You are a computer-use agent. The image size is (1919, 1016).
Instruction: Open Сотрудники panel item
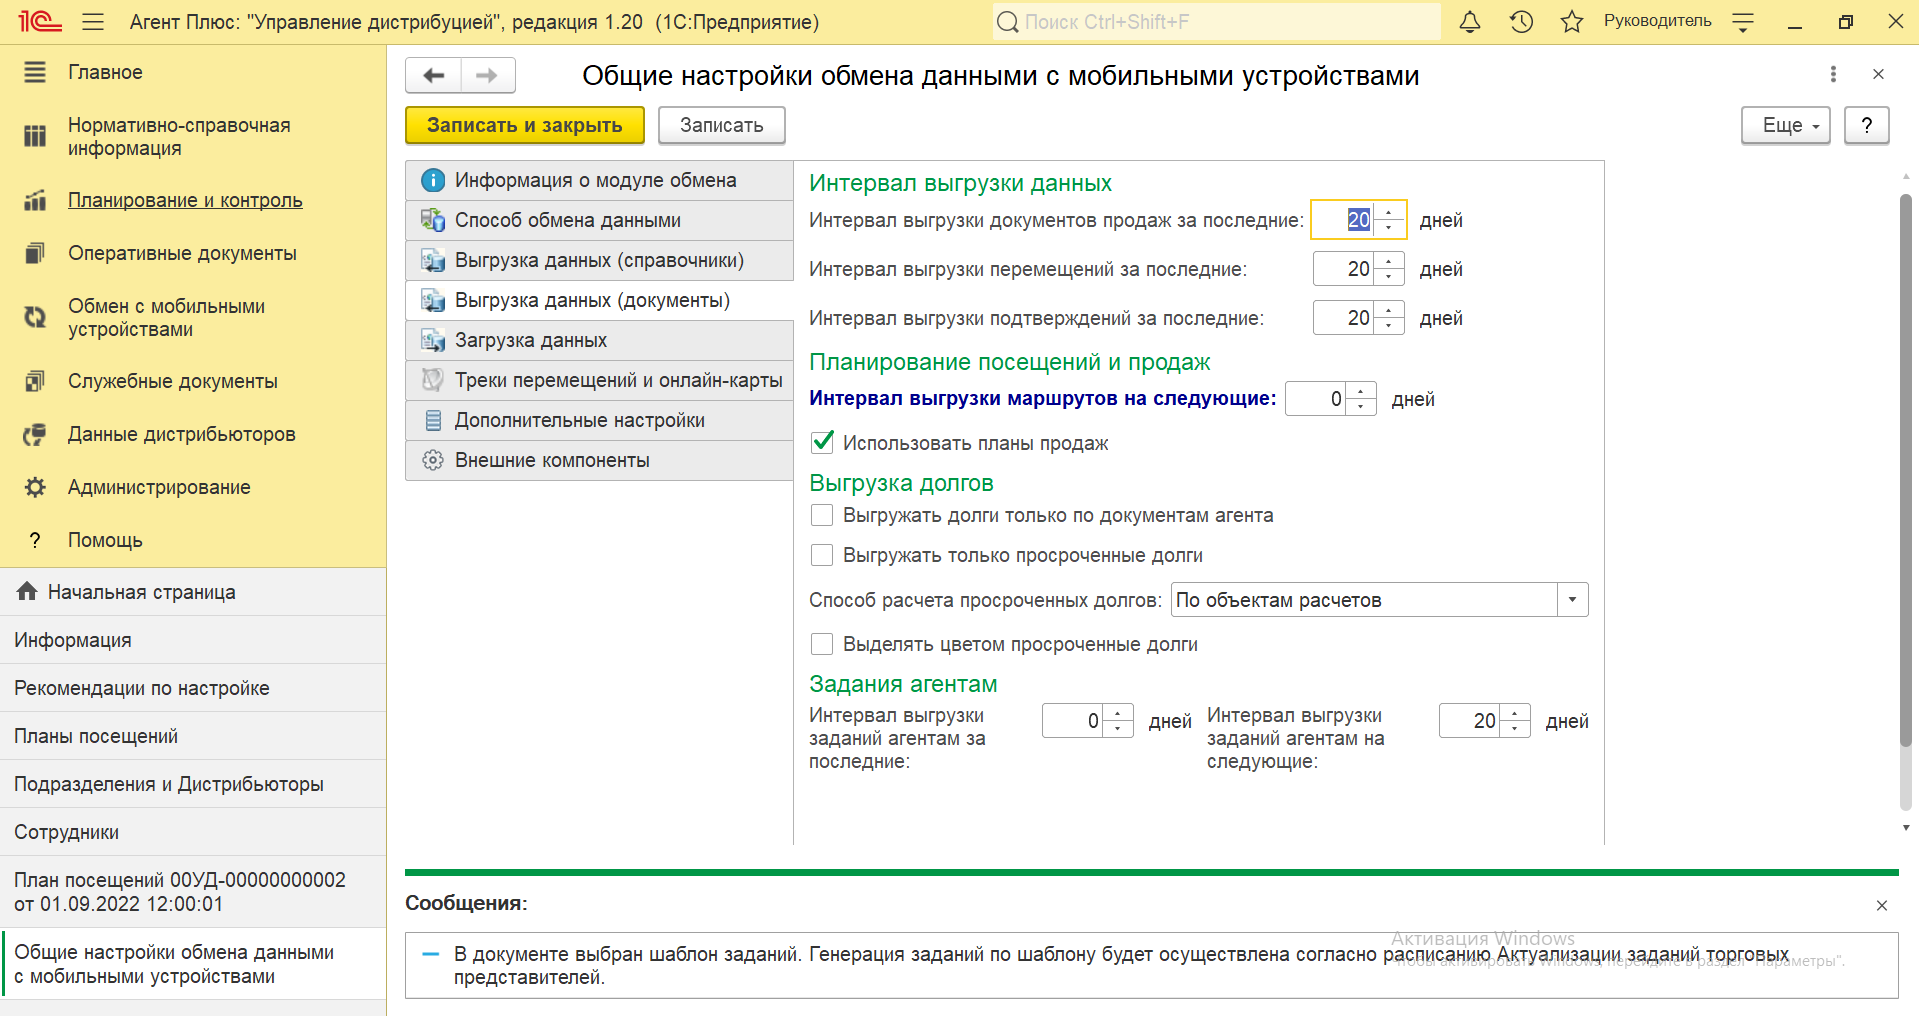click(193, 832)
